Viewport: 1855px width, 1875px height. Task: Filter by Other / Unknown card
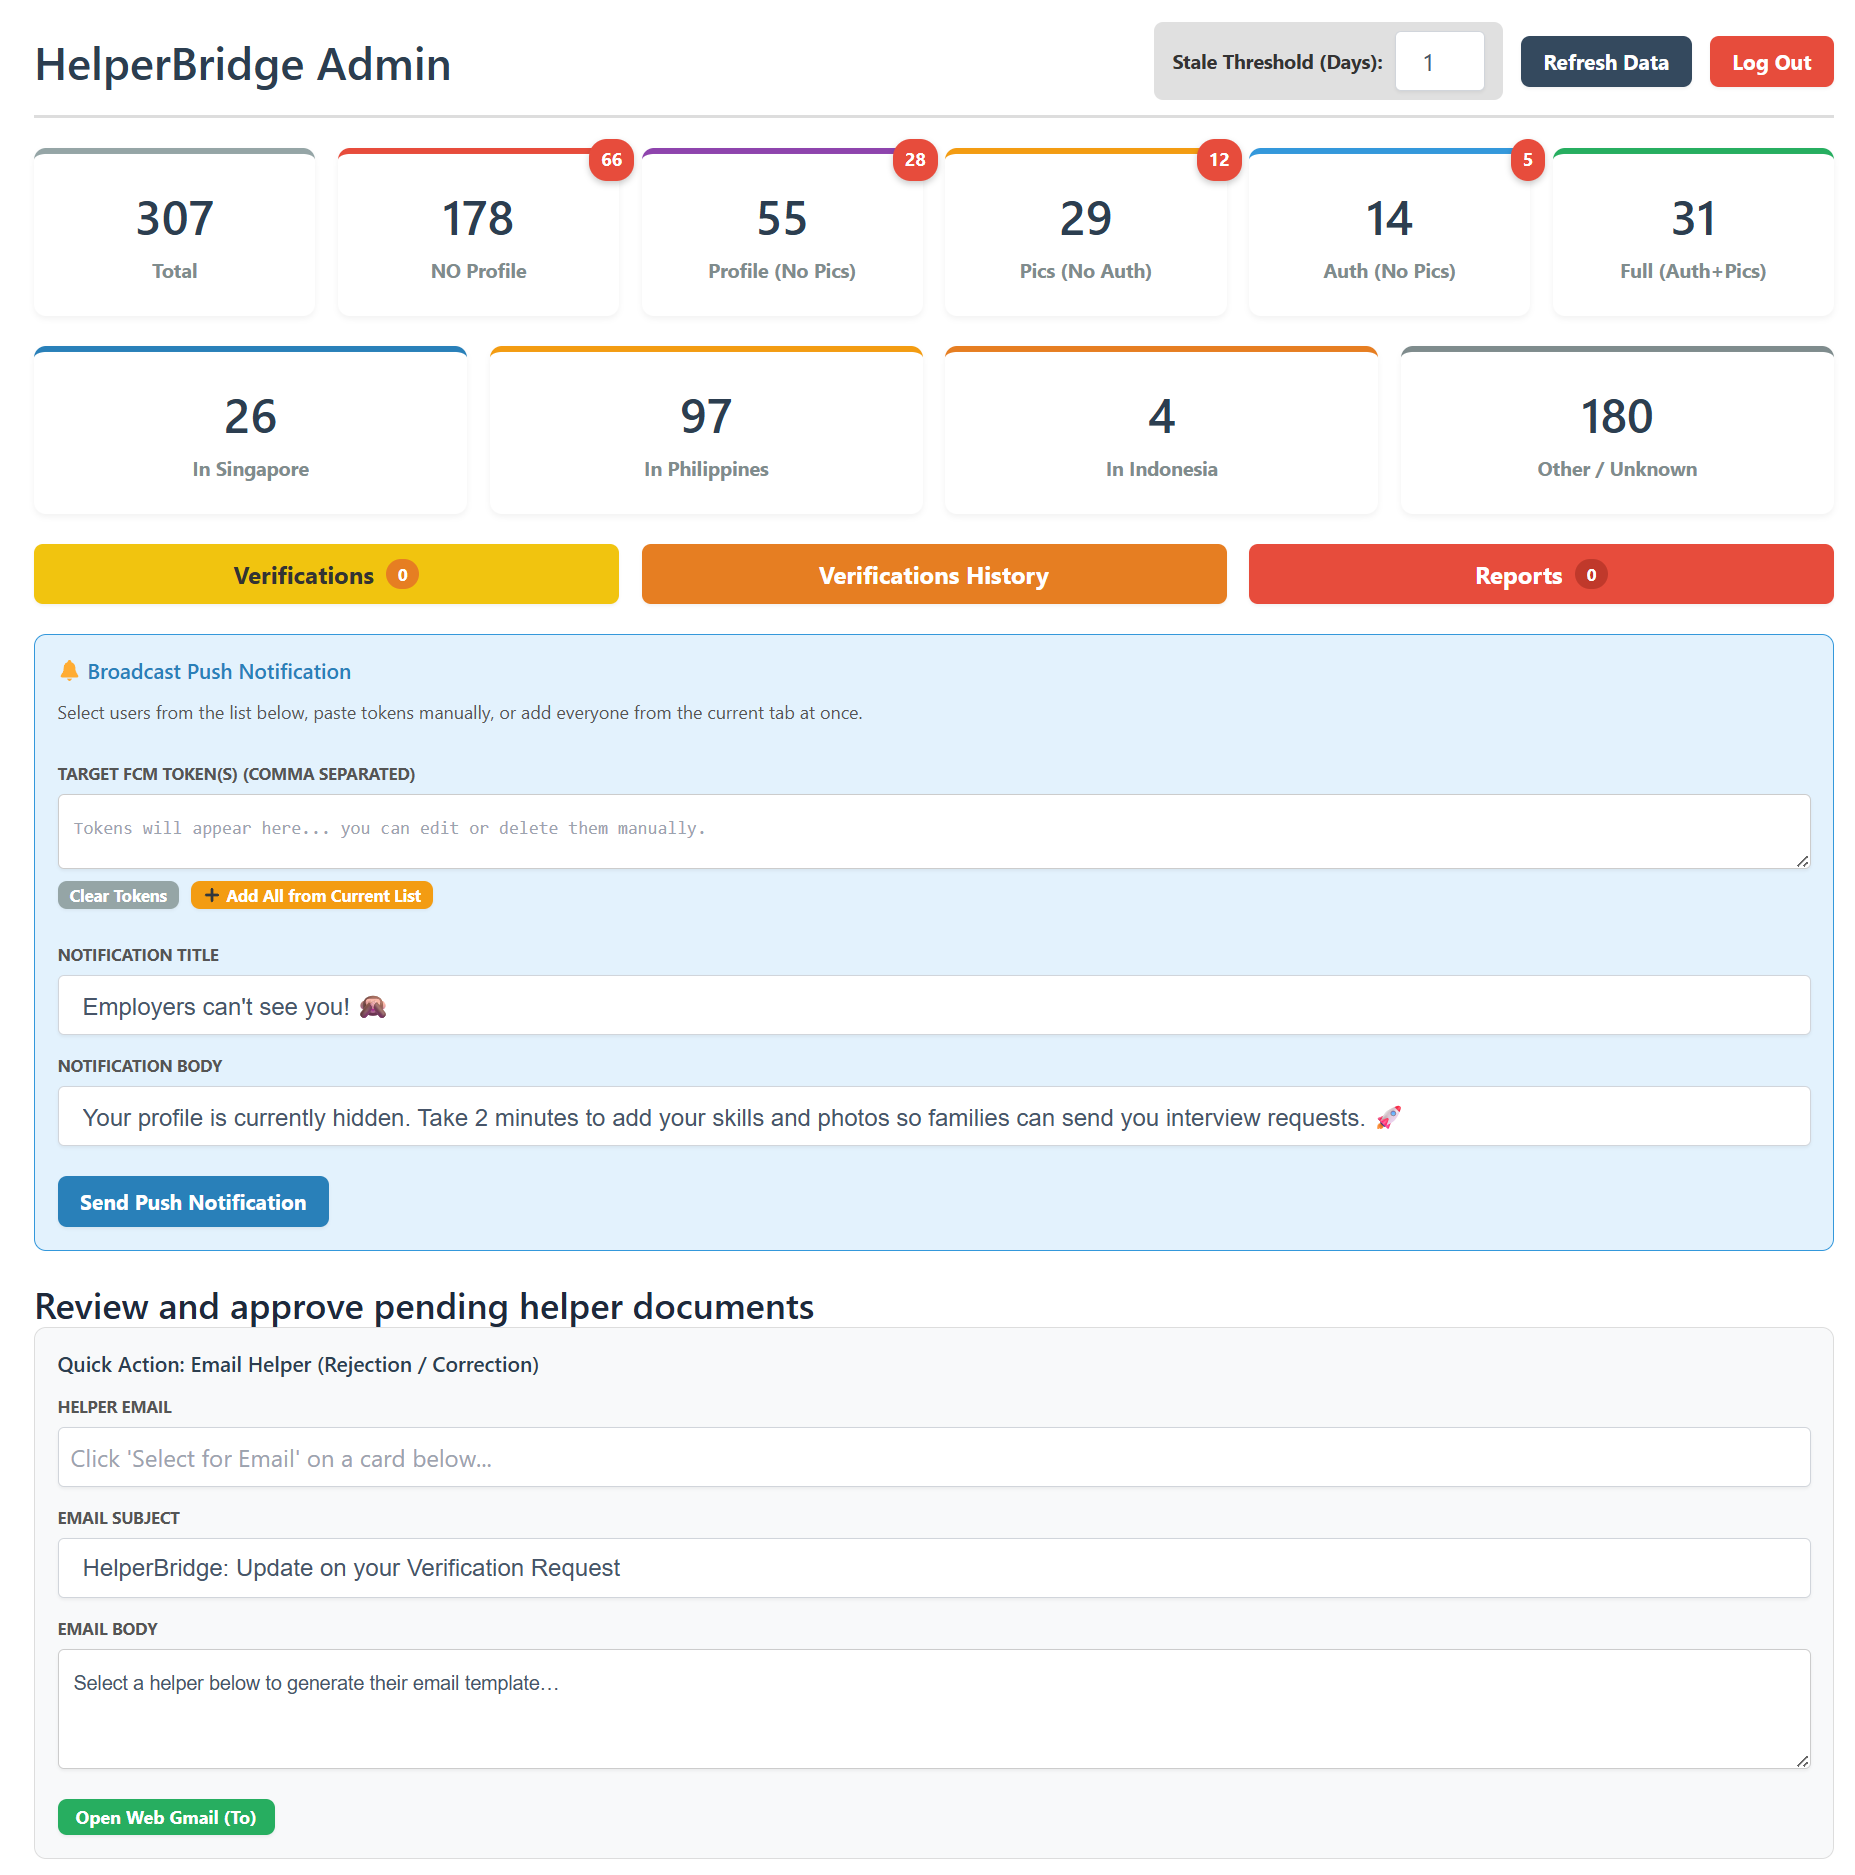point(1617,431)
